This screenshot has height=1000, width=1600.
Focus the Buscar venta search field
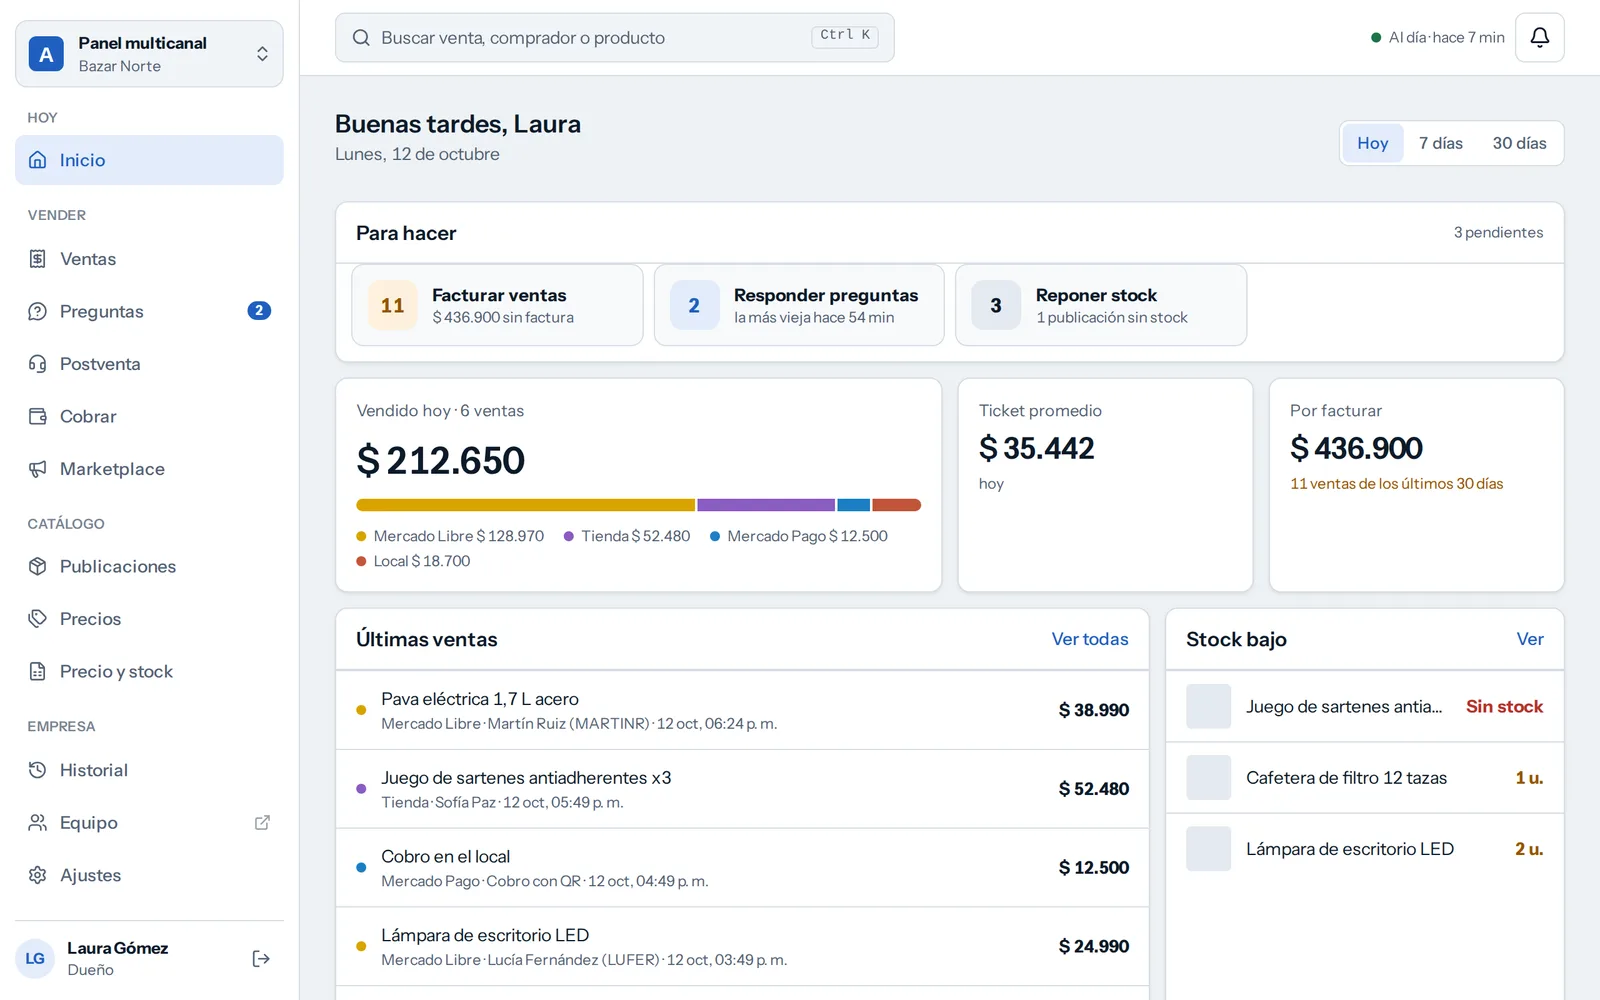click(x=615, y=38)
